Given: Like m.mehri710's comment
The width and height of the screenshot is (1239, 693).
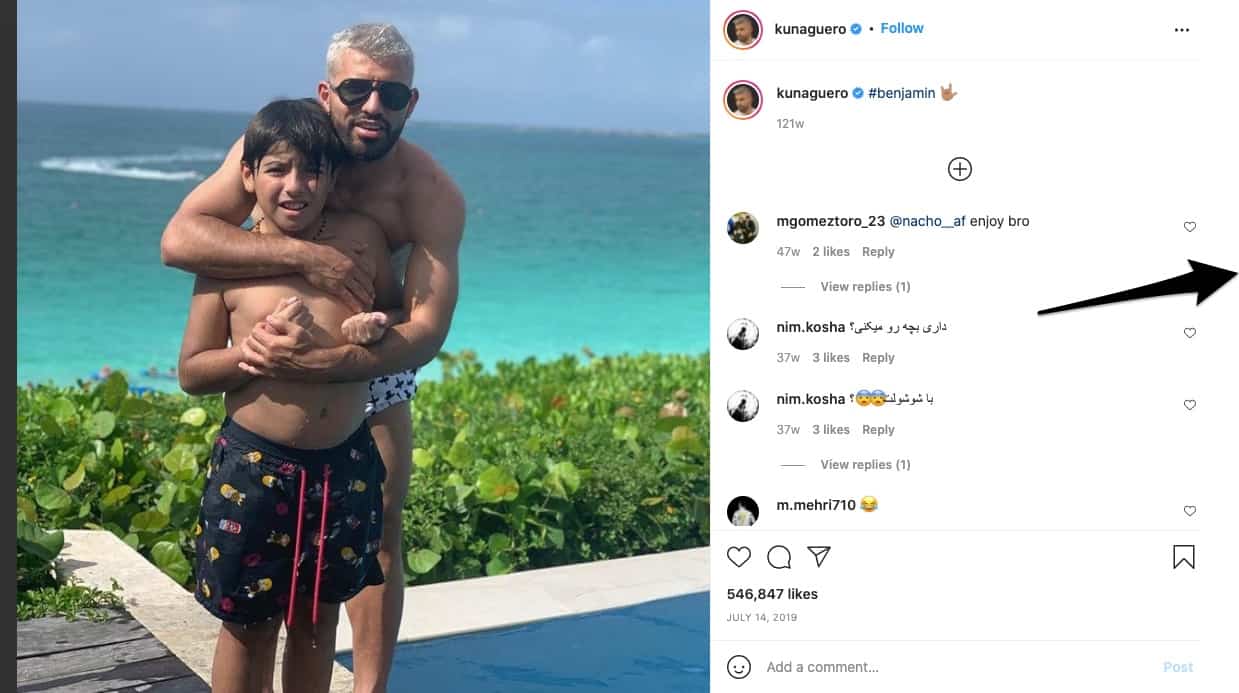Looking at the screenshot, I should 1190,511.
